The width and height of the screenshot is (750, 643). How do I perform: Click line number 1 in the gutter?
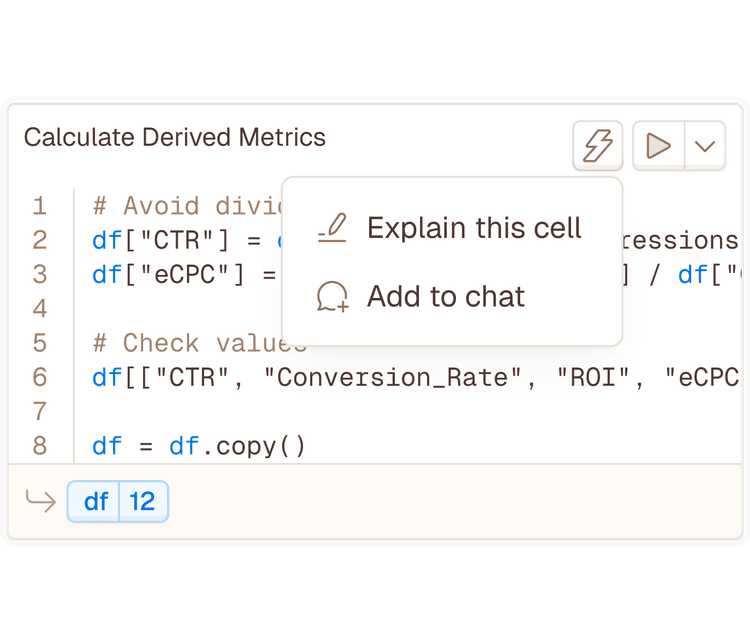(x=40, y=206)
